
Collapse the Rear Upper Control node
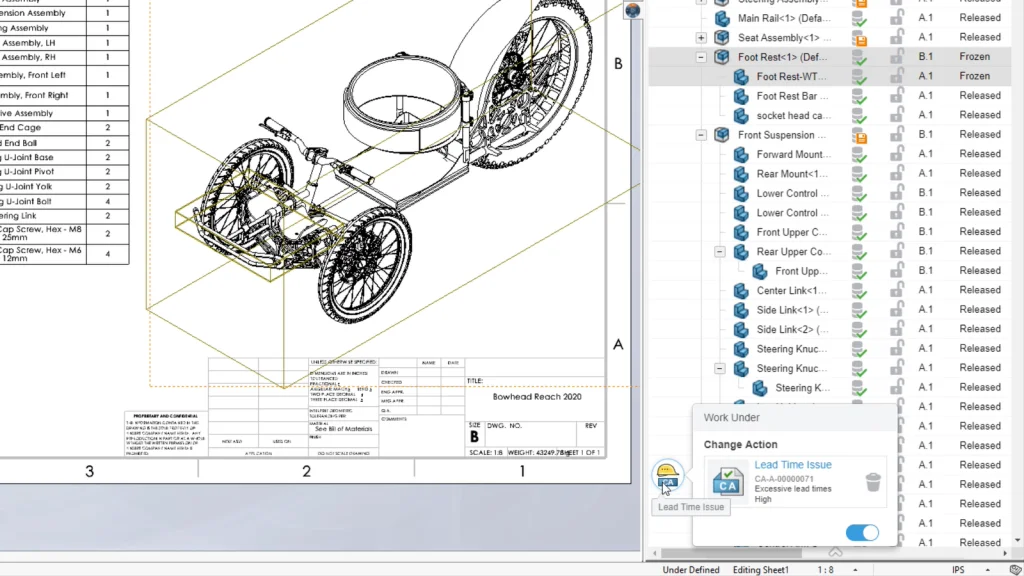point(720,252)
